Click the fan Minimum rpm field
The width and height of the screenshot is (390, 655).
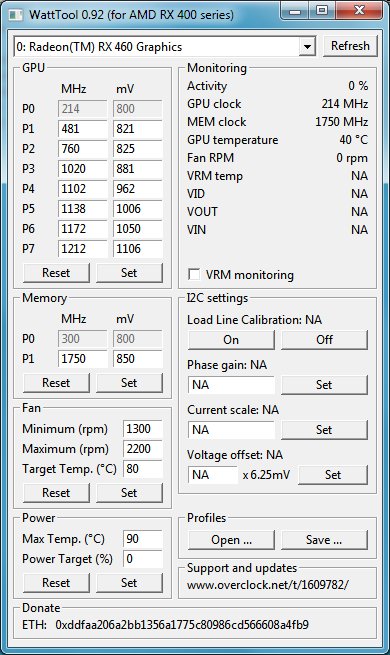click(x=143, y=429)
